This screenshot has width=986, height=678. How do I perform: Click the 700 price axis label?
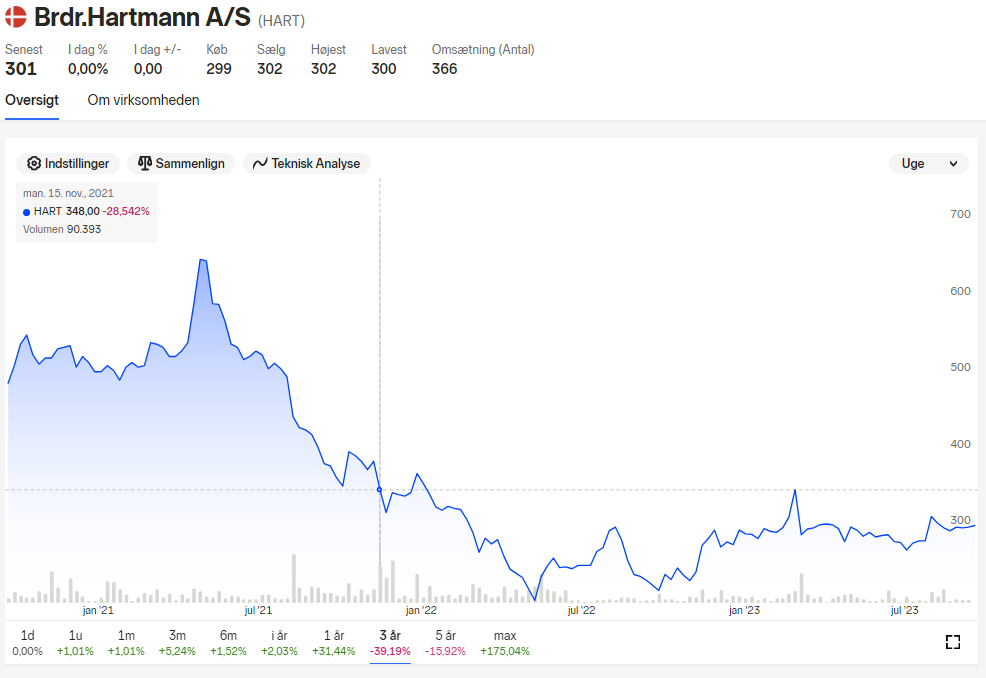(x=960, y=214)
